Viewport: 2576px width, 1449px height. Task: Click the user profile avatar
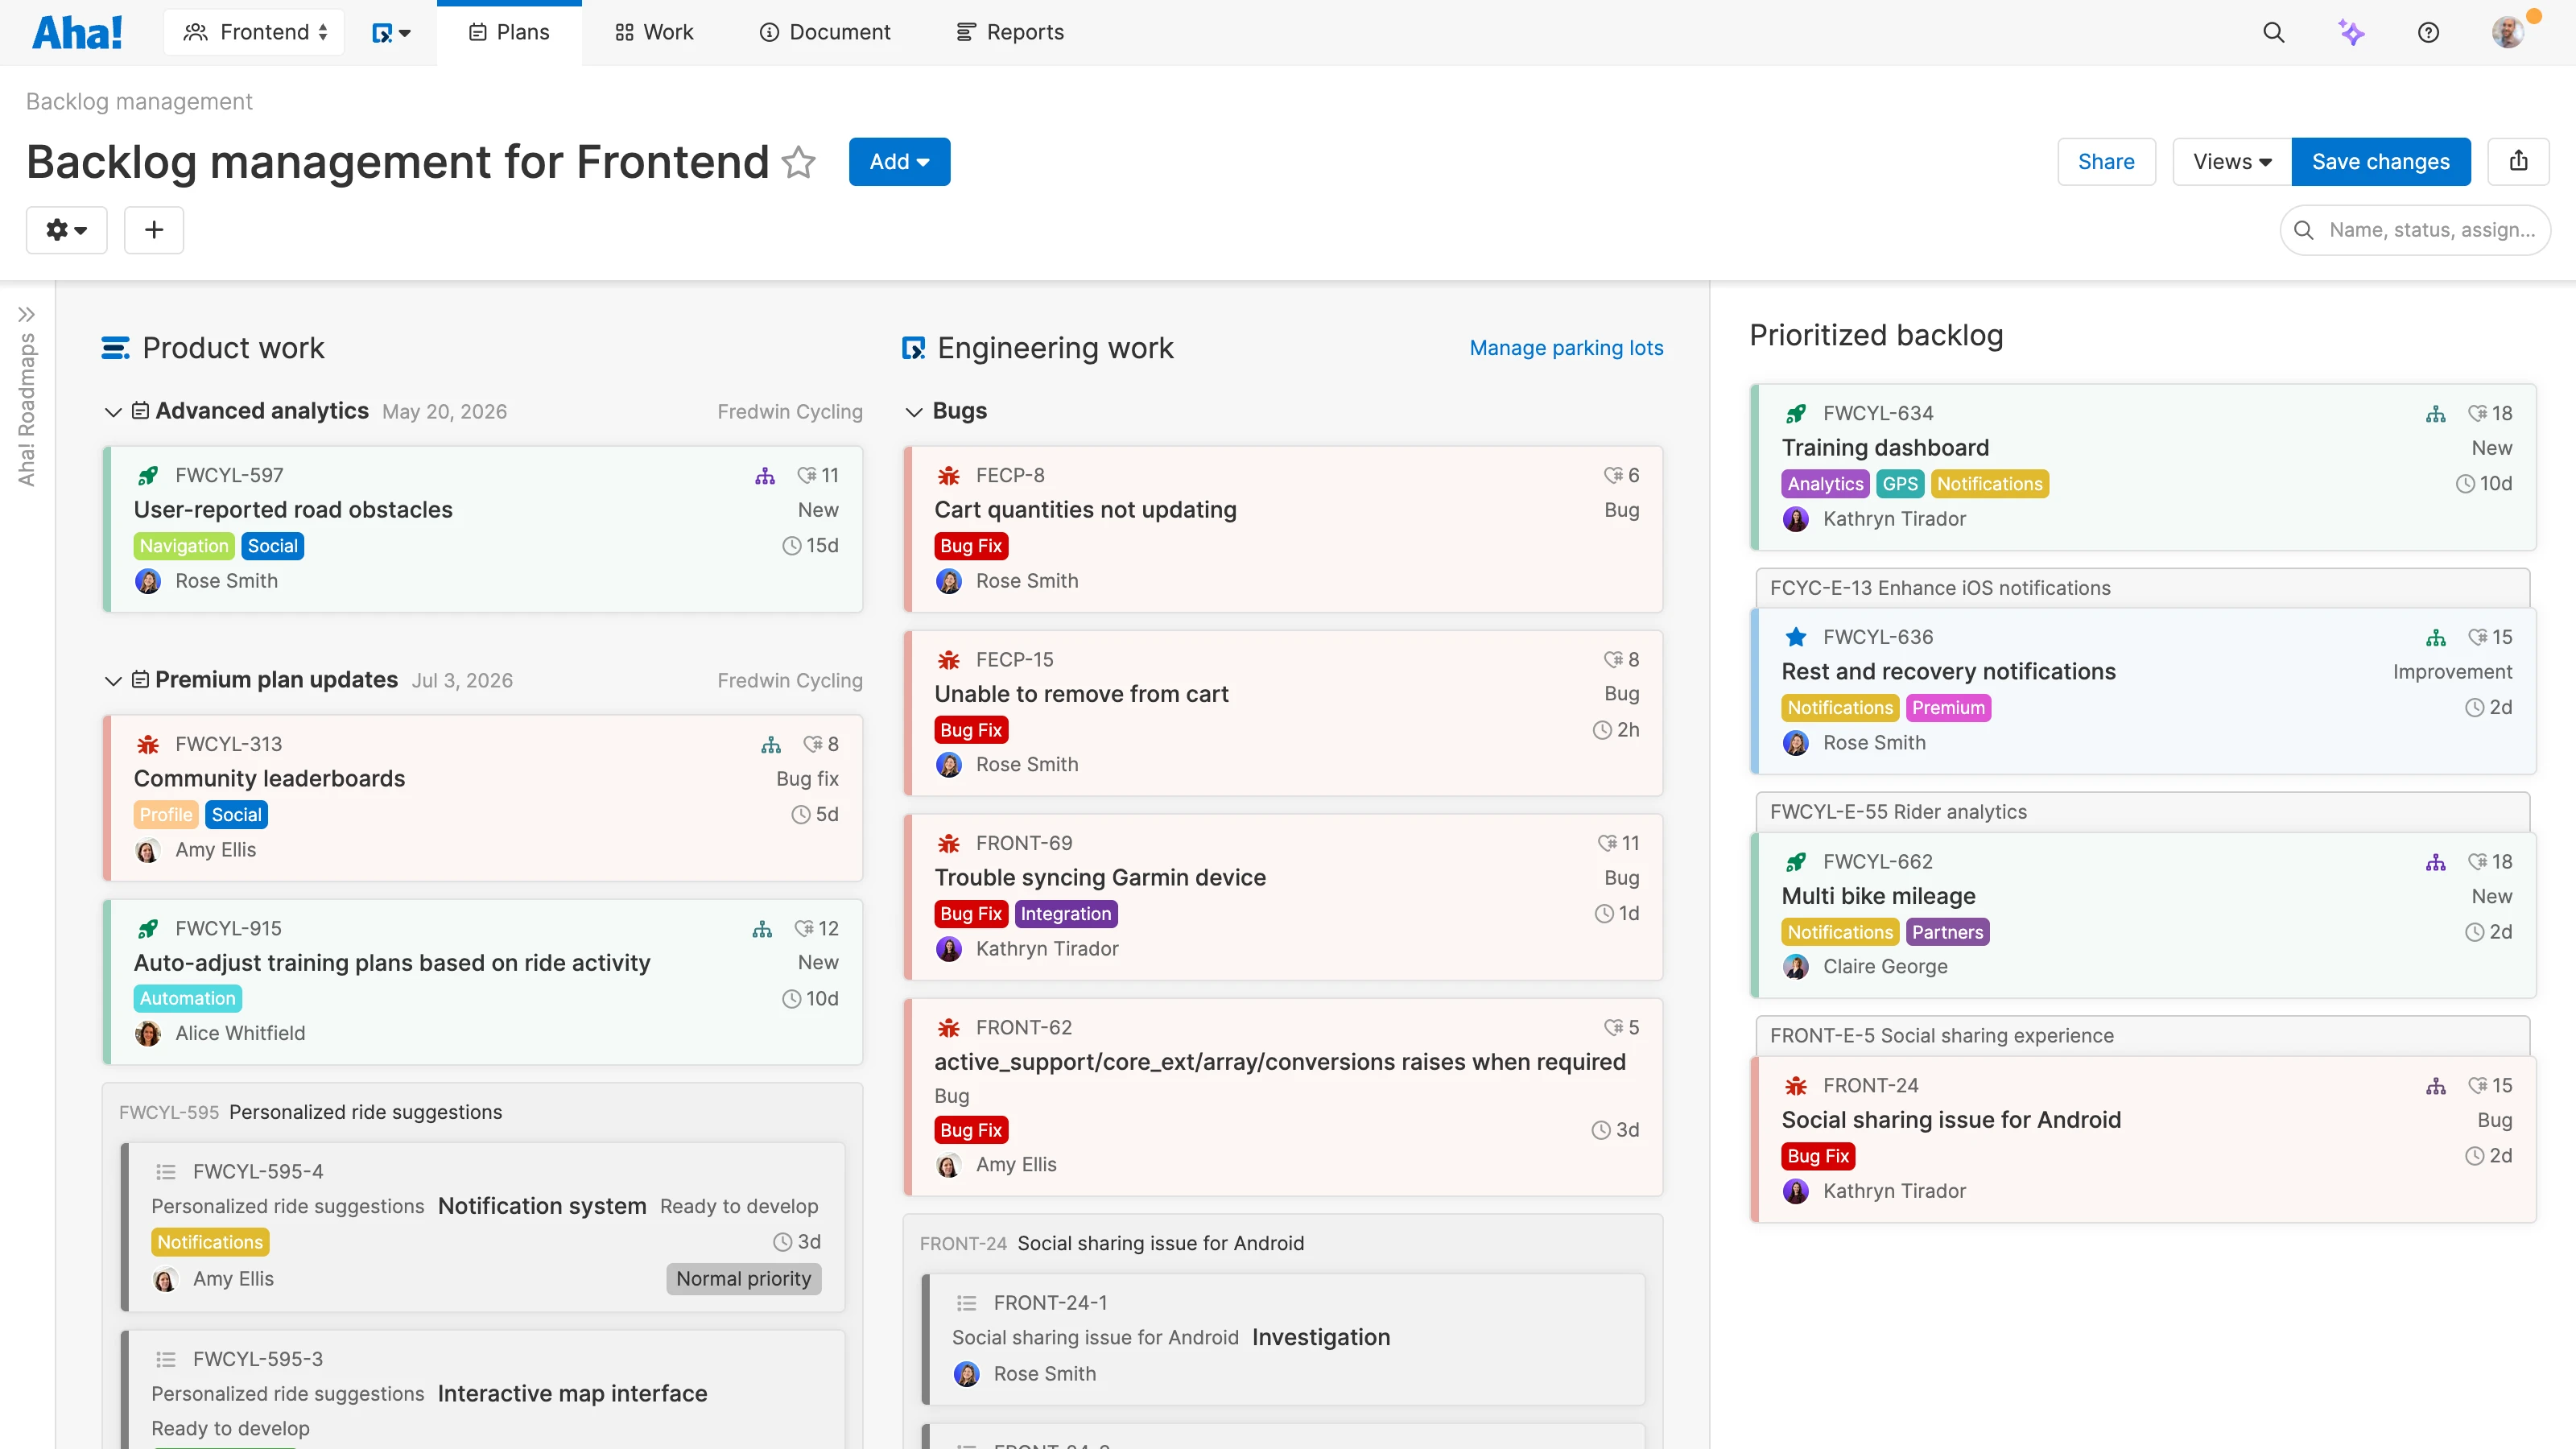[x=2508, y=32]
